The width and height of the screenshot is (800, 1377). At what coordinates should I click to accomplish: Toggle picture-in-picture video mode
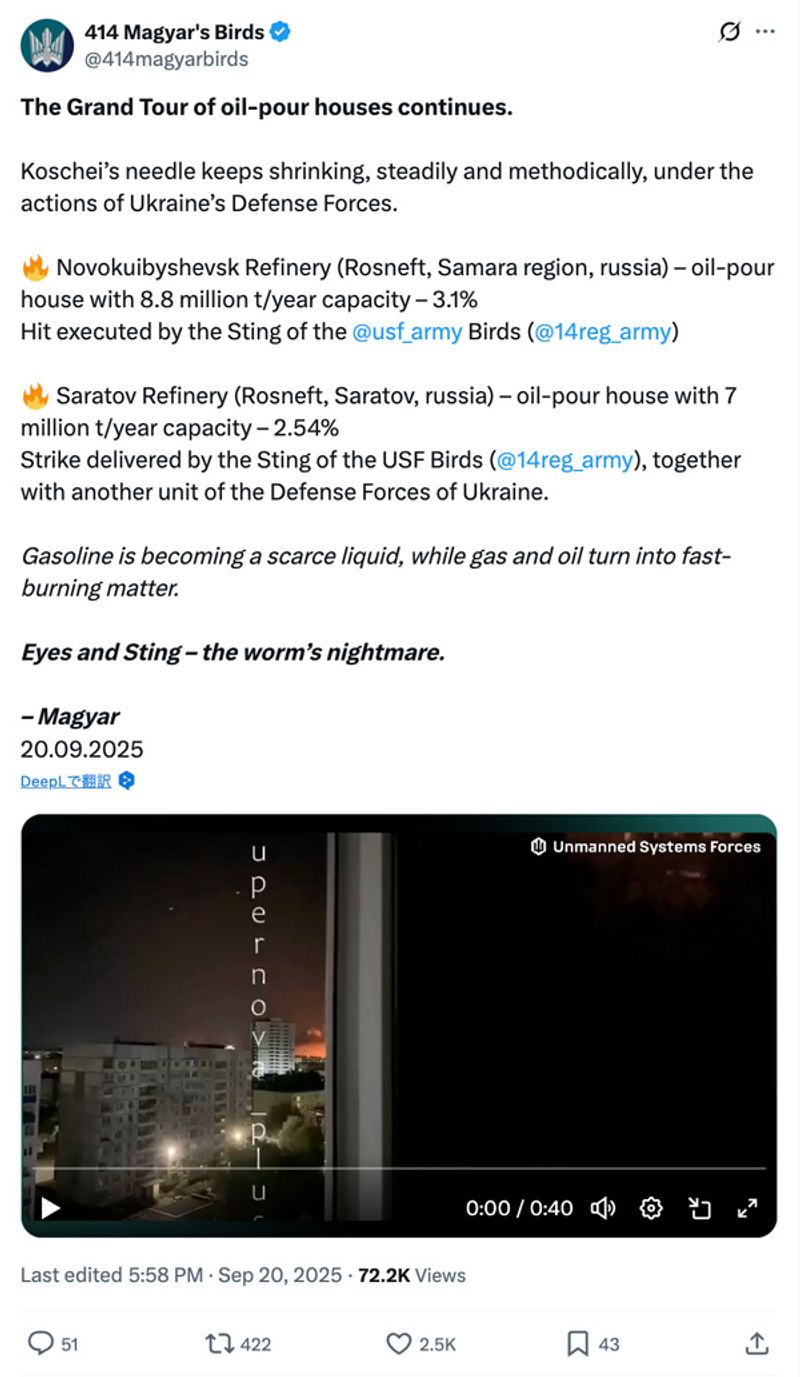click(x=699, y=1208)
